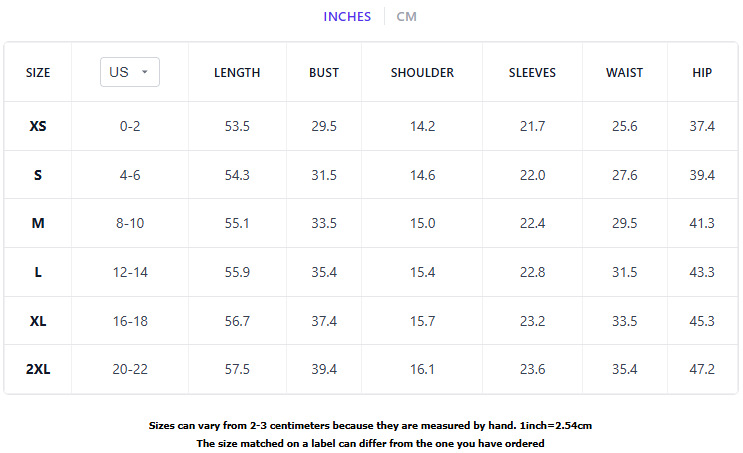
Task: Click the 20-22 US size cell
Action: 130,369
